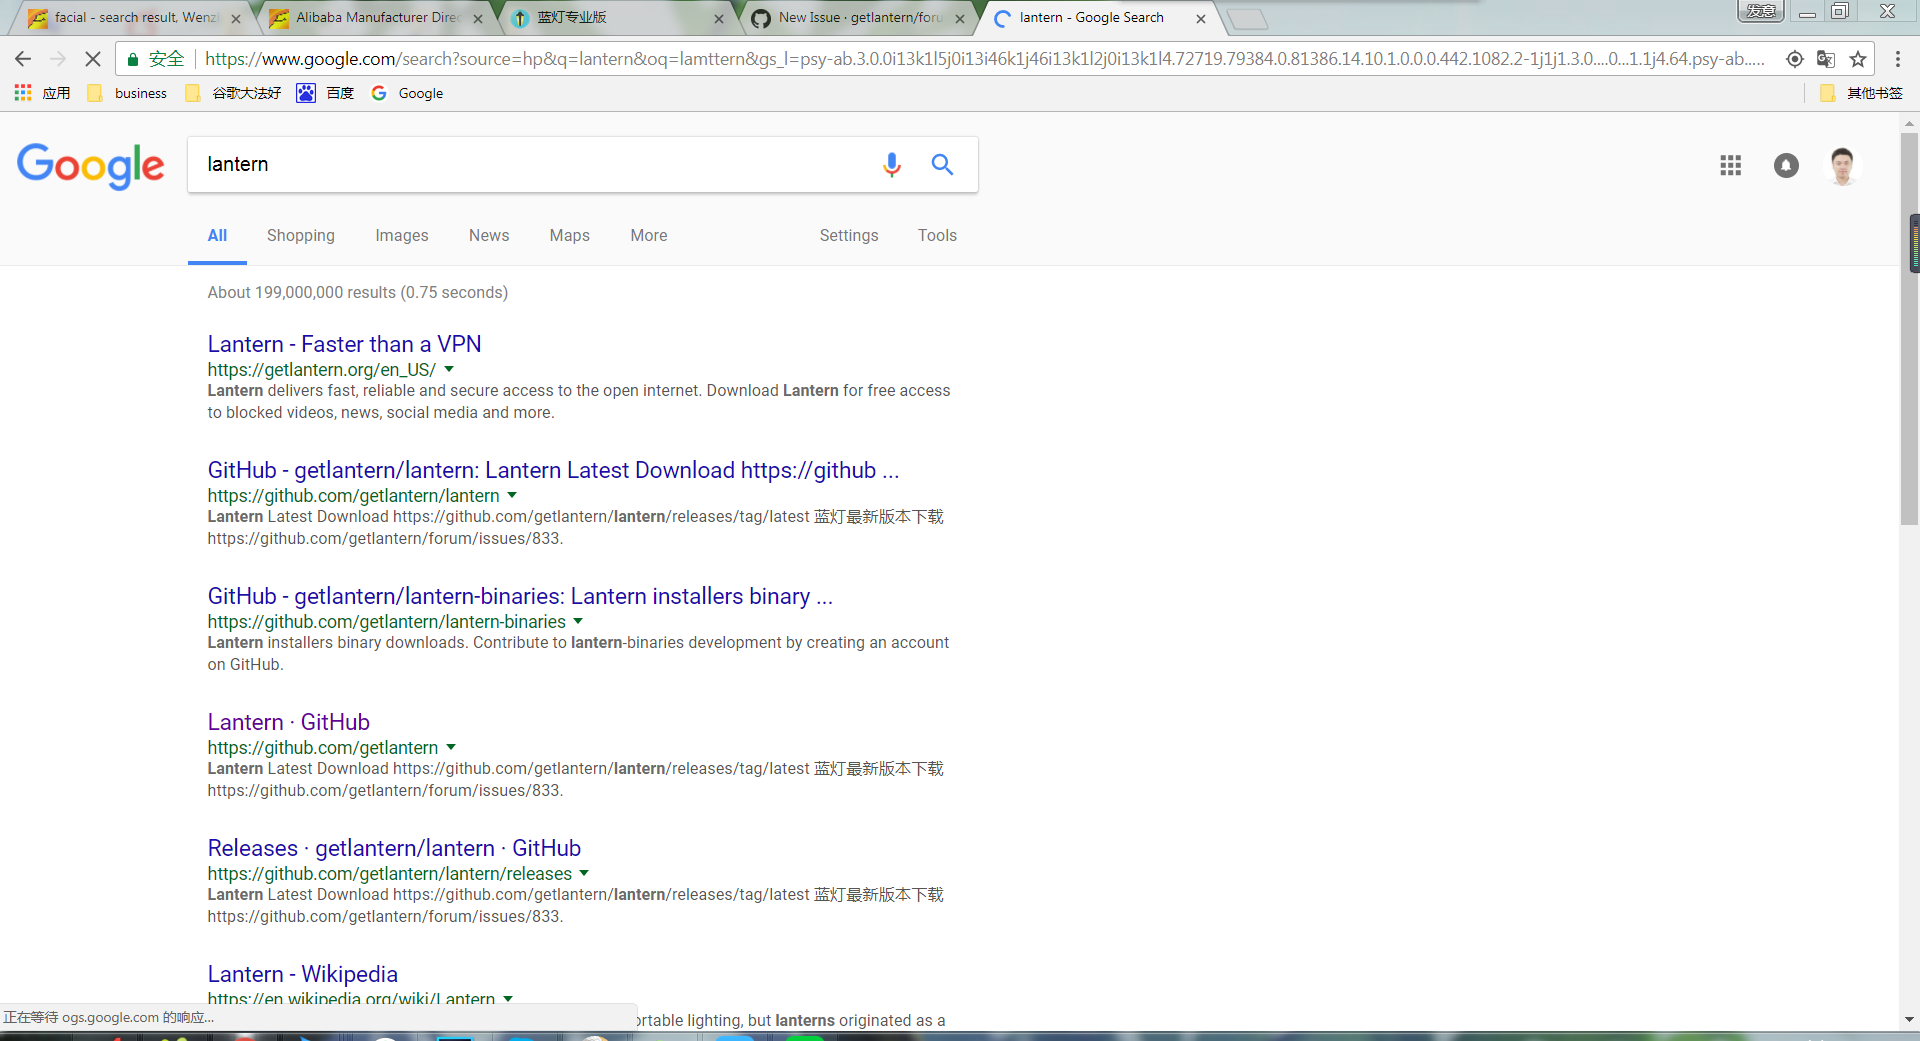Image resolution: width=1920 pixels, height=1041 pixels.
Task: Click the URL address bar
Action: tap(985, 59)
